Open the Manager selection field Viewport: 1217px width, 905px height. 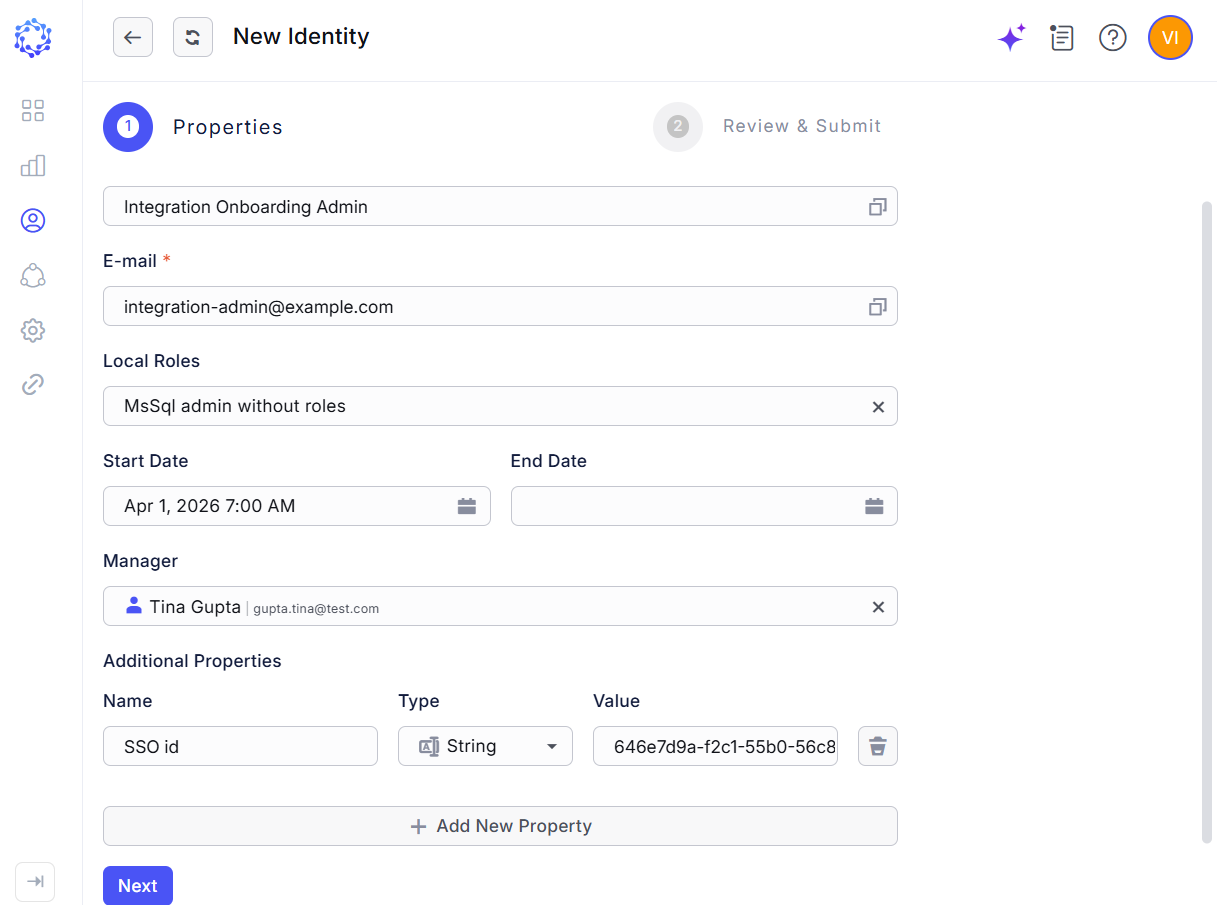500,606
